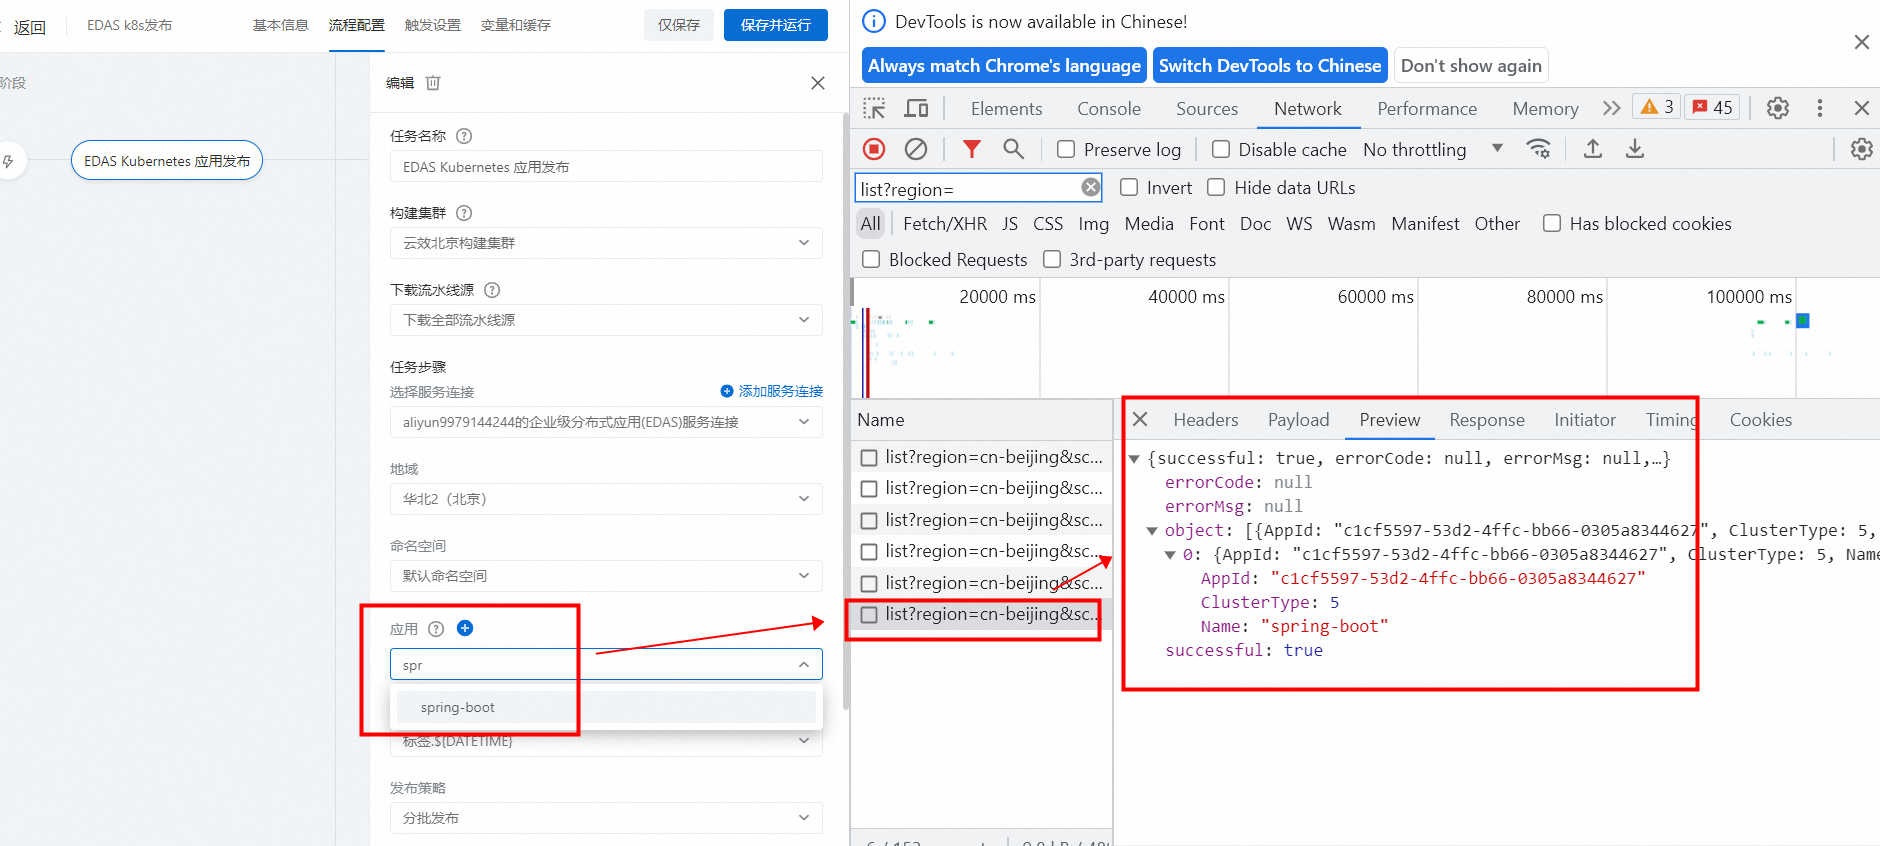Stop recording network log red icon
Screen dimensions: 1880x846
click(874, 149)
